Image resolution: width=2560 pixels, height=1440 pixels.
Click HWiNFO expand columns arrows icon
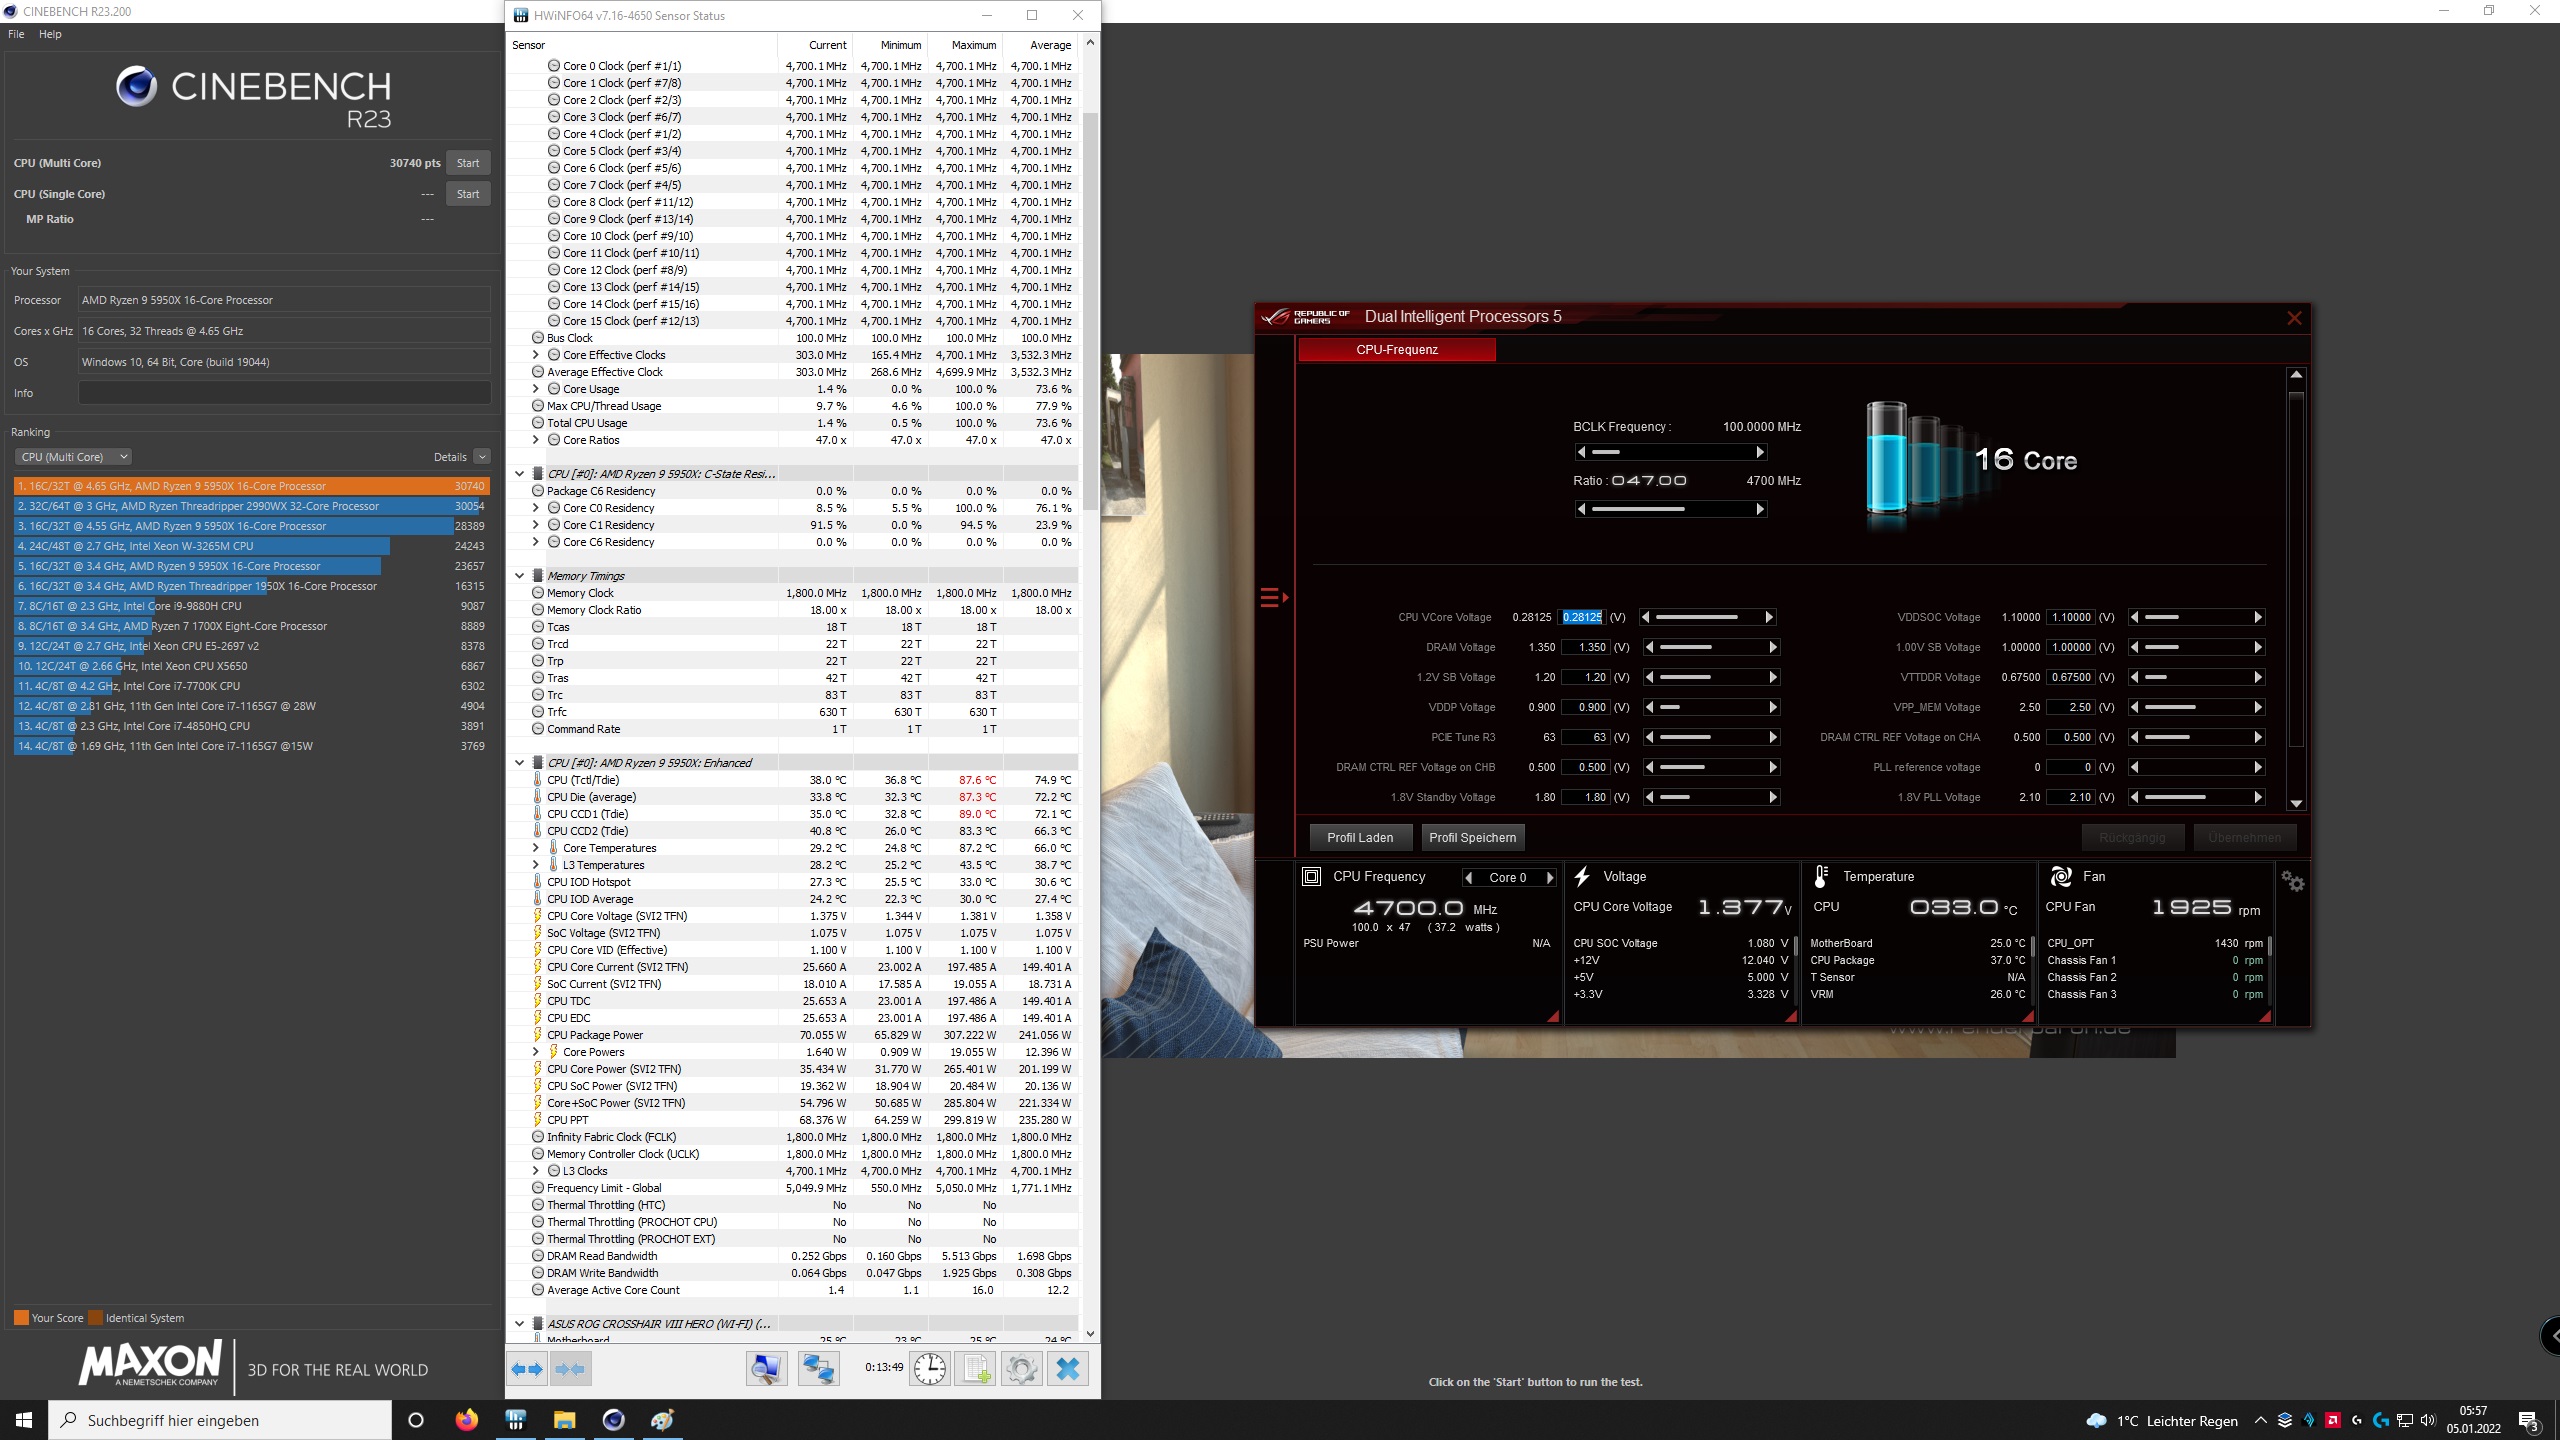[x=527, y=1369]
